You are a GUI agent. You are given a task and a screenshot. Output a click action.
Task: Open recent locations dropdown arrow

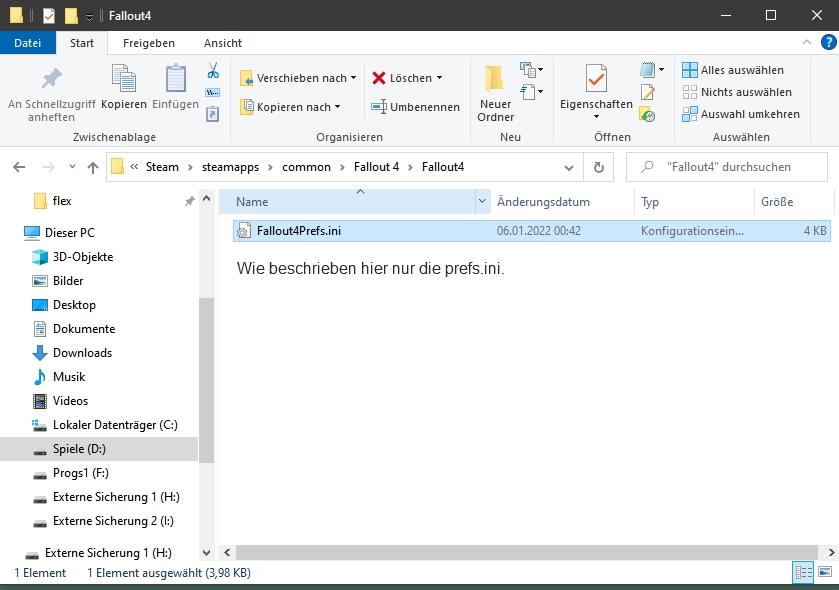click(72, 167)
